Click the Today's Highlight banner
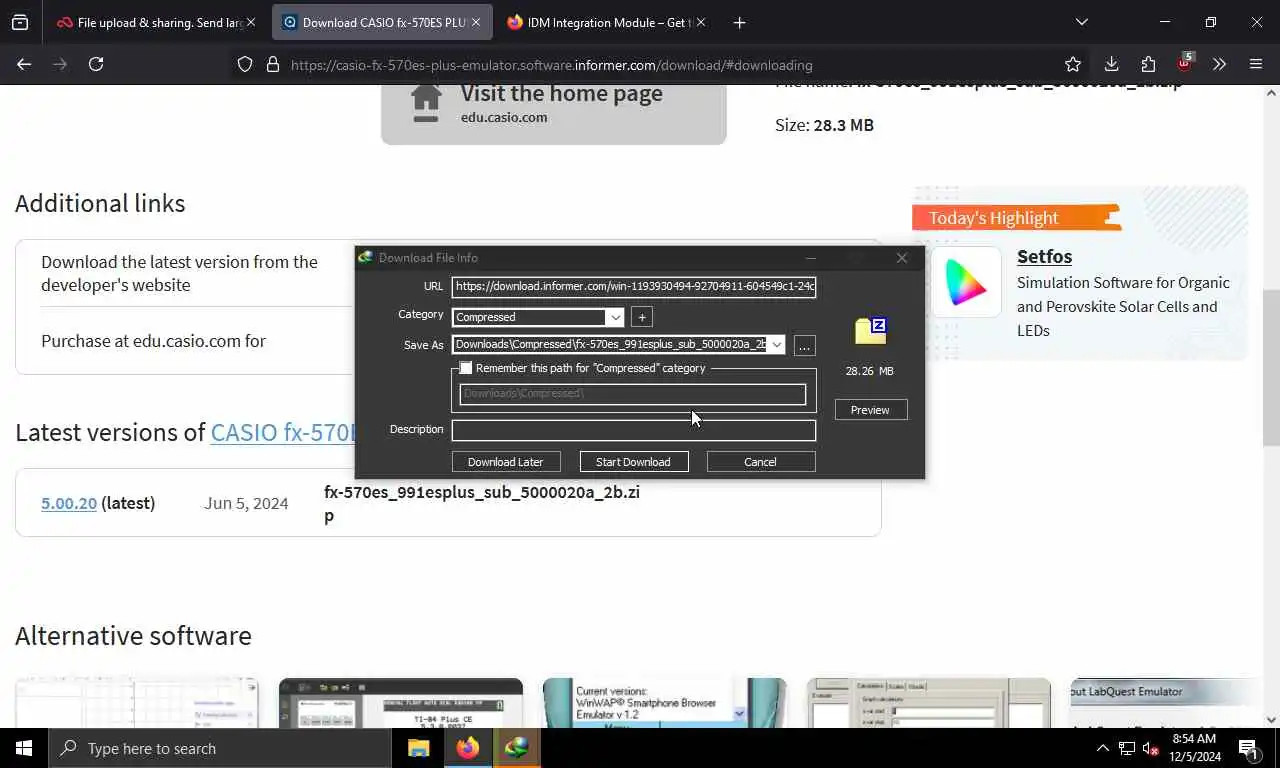Image resolution: width=1280 pixels, height=768 pixels. [x=1016, y=217]
